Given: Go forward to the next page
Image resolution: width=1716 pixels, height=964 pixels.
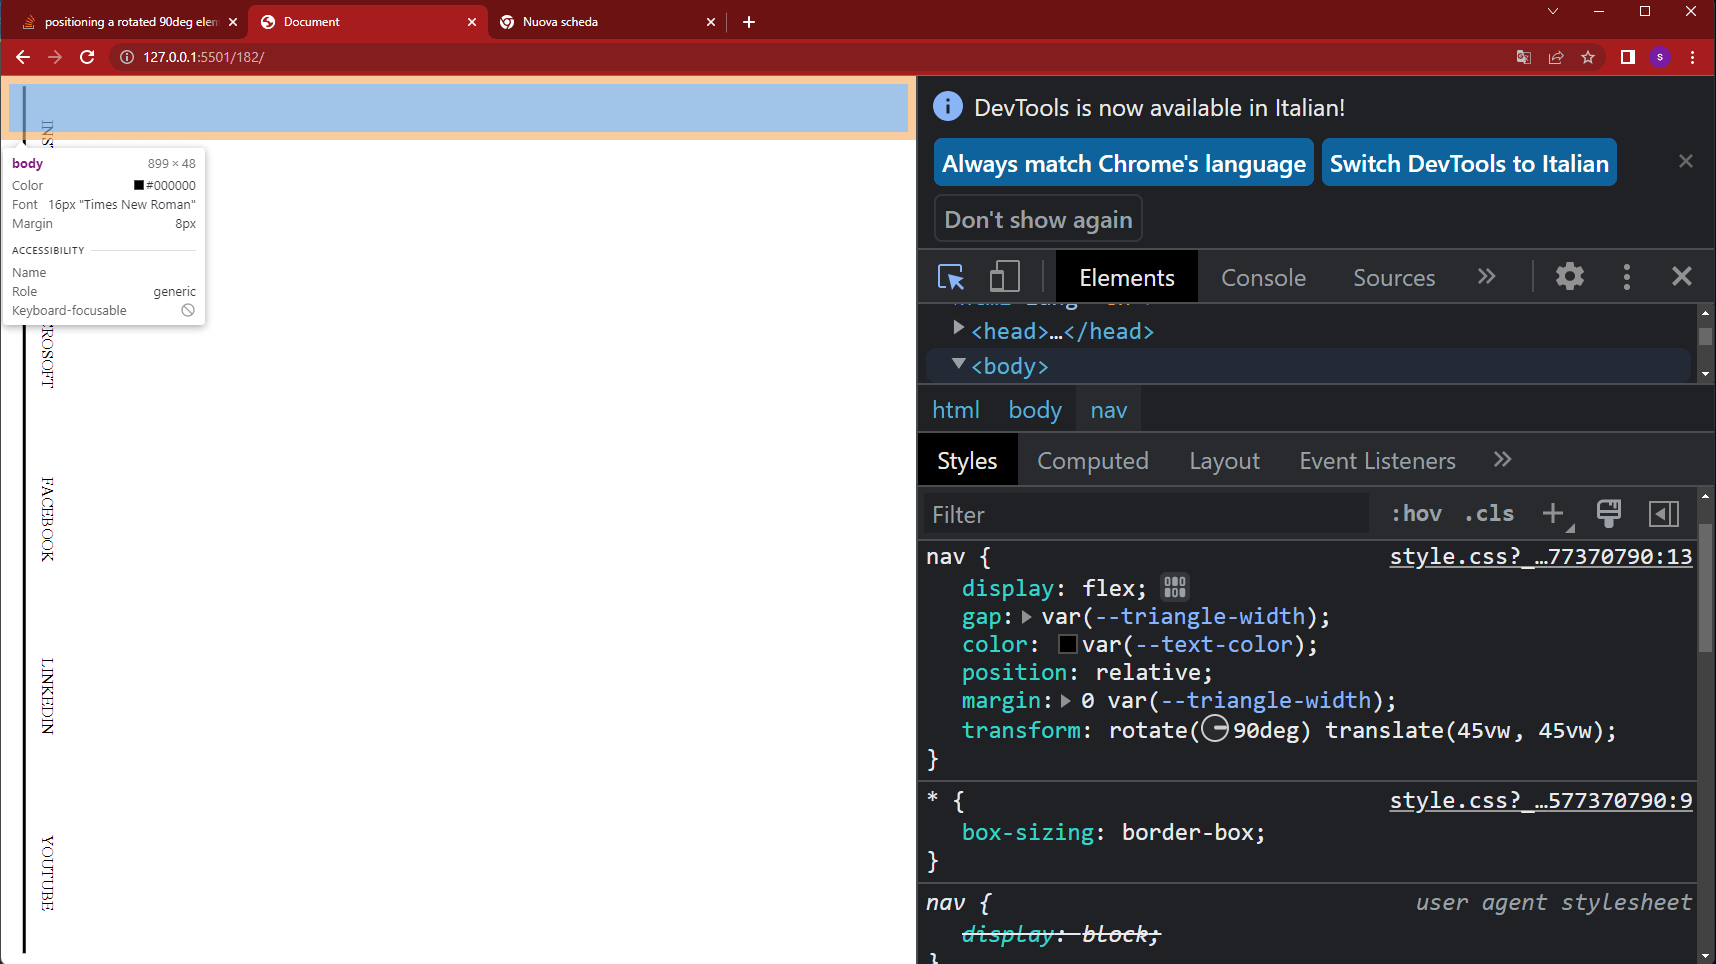Looking at the screenshot, I should coord(55,57).
